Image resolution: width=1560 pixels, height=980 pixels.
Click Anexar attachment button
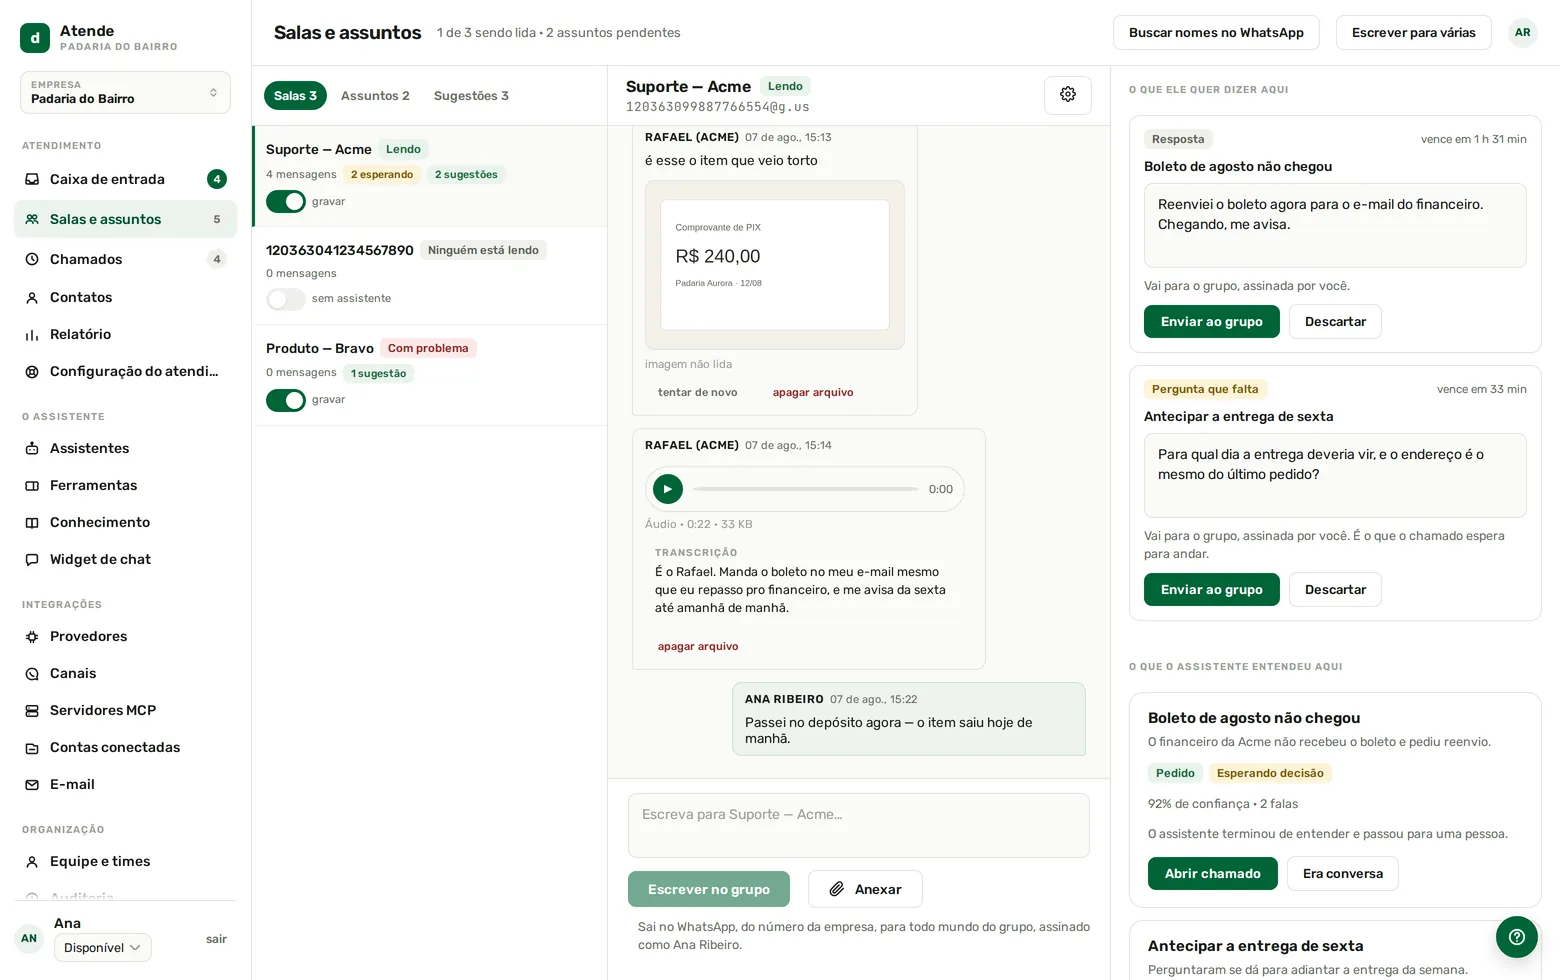tap(865, 889)
